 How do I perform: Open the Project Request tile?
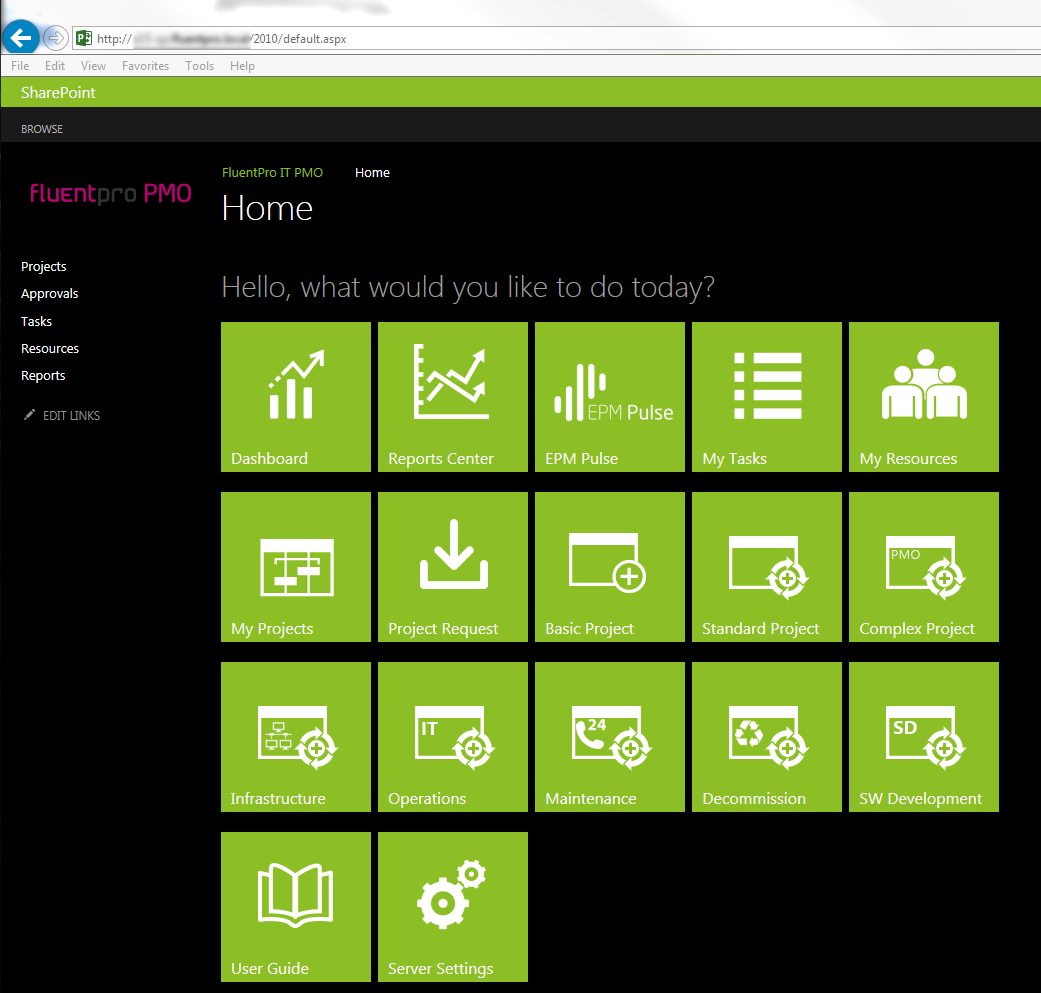[453, 567]
